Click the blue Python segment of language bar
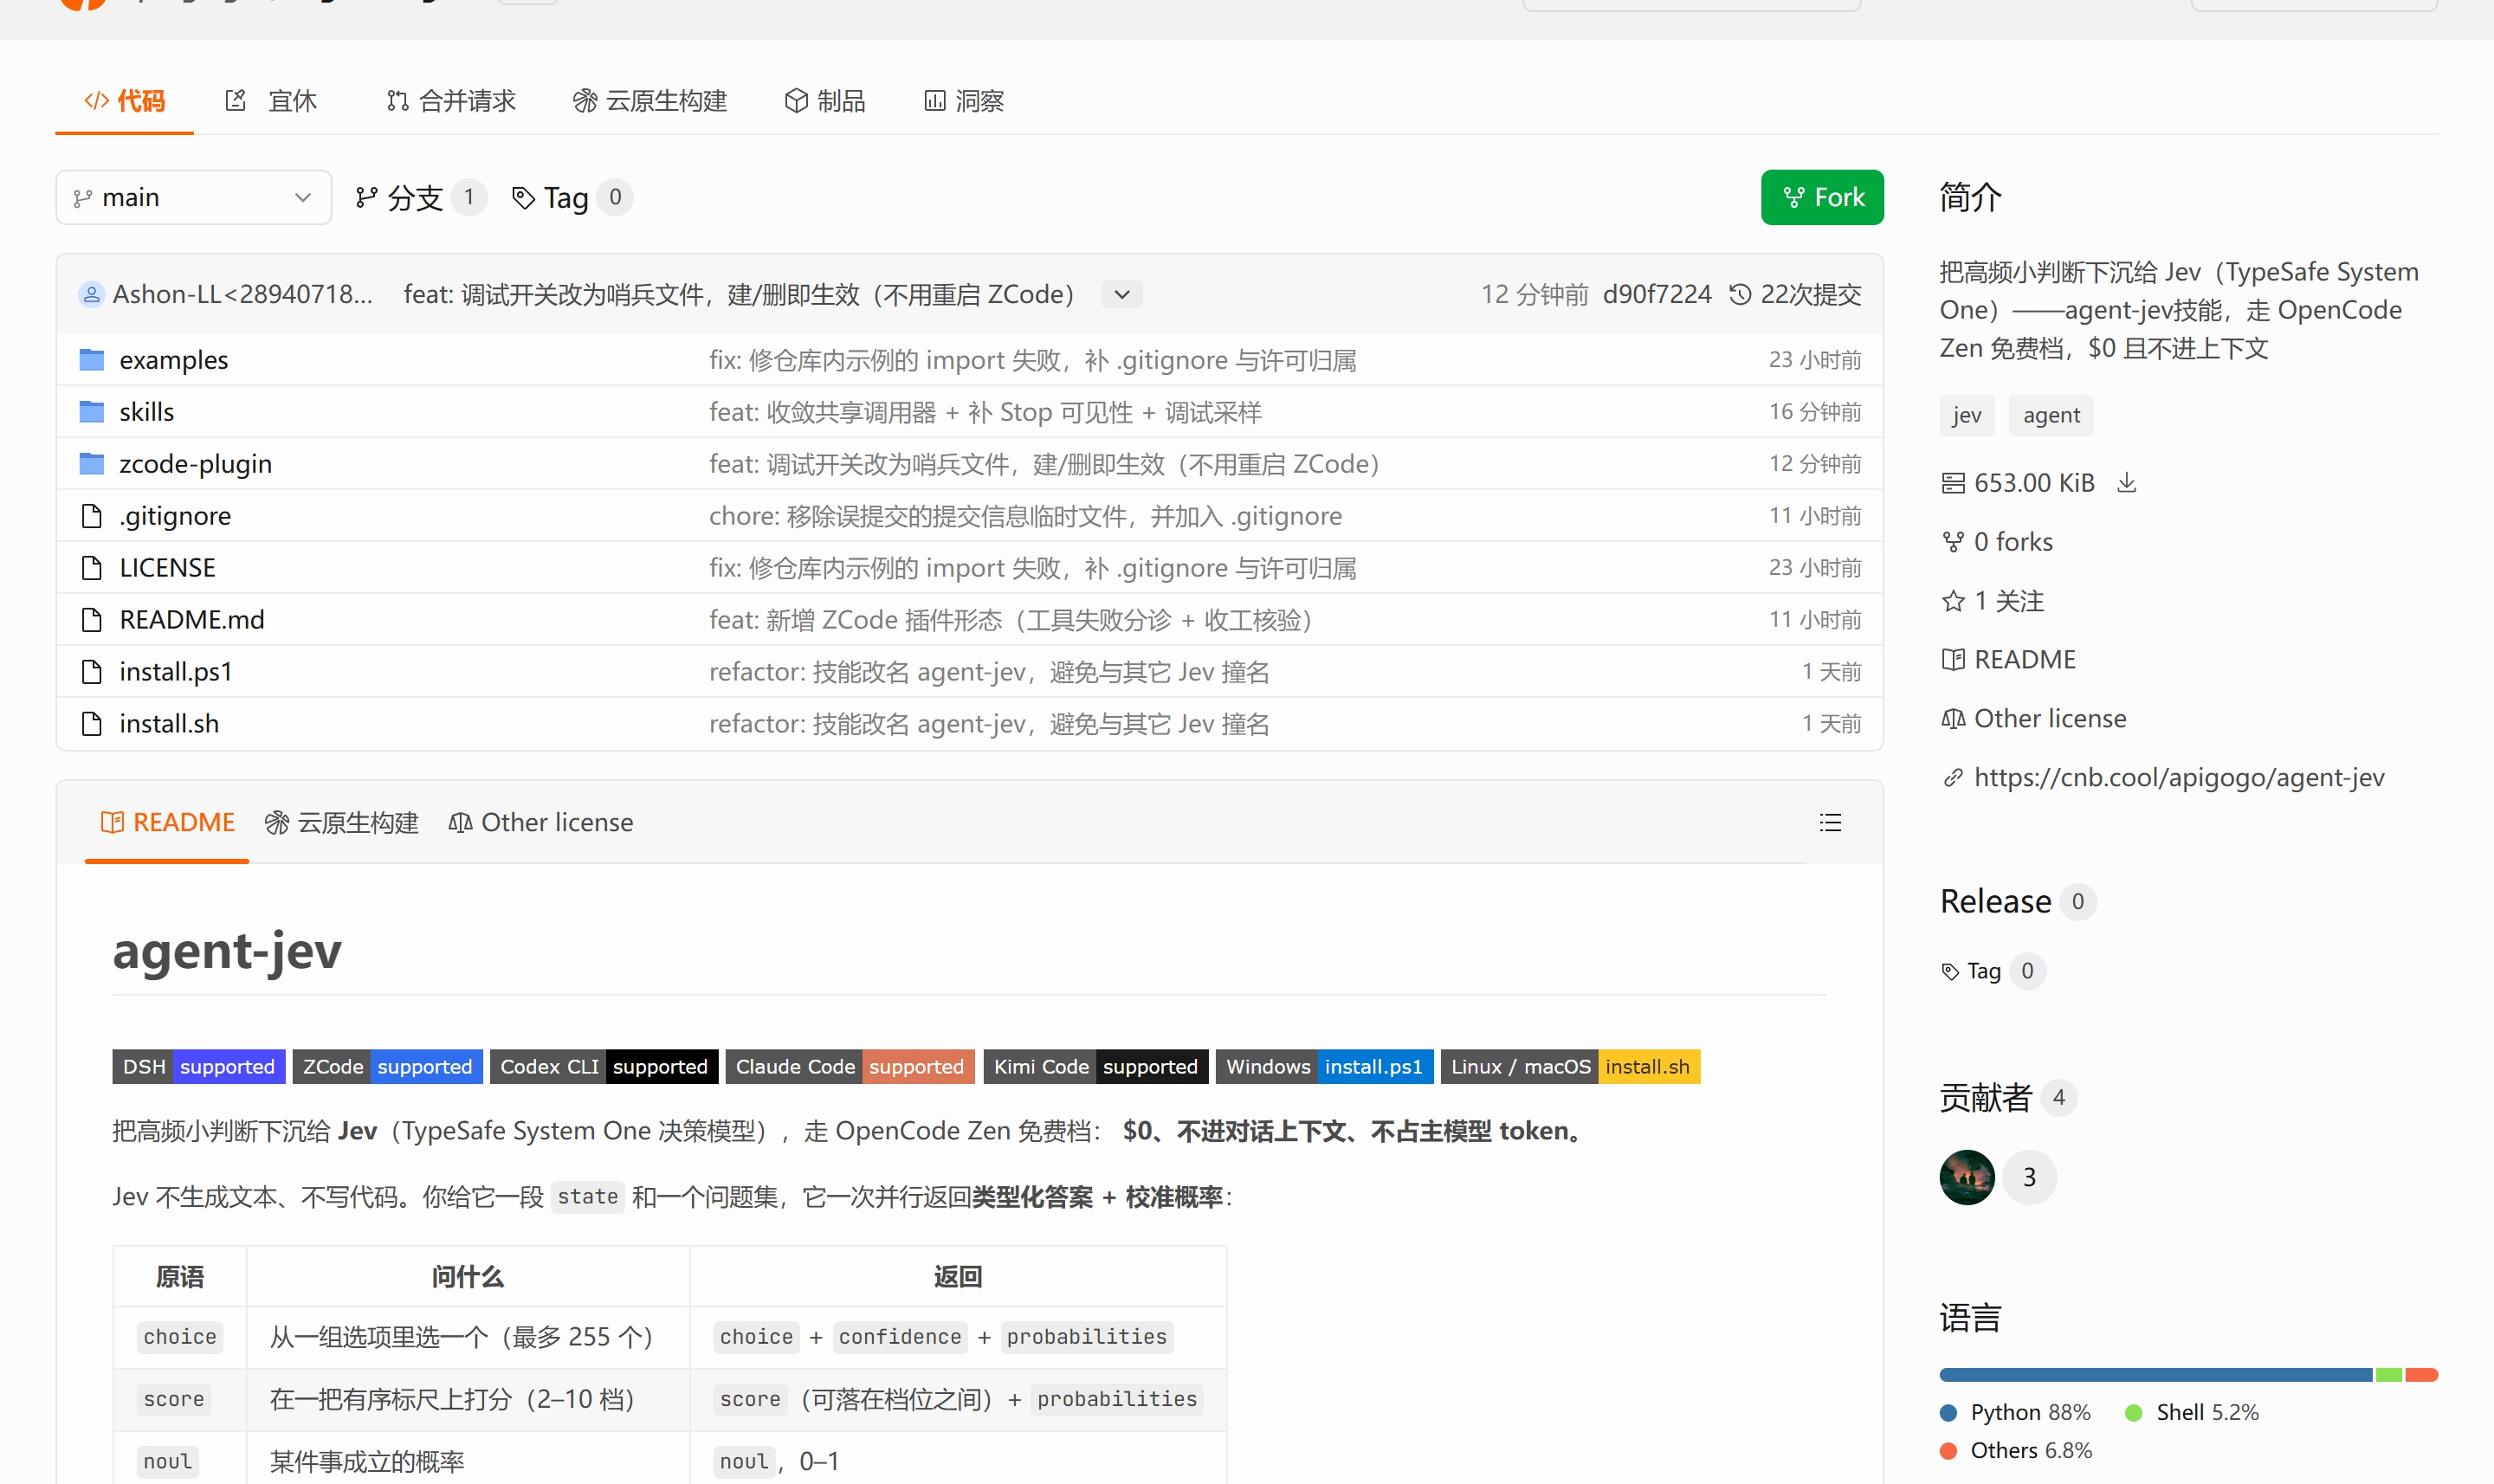2494x1484 pixels. (2156, 1375)
